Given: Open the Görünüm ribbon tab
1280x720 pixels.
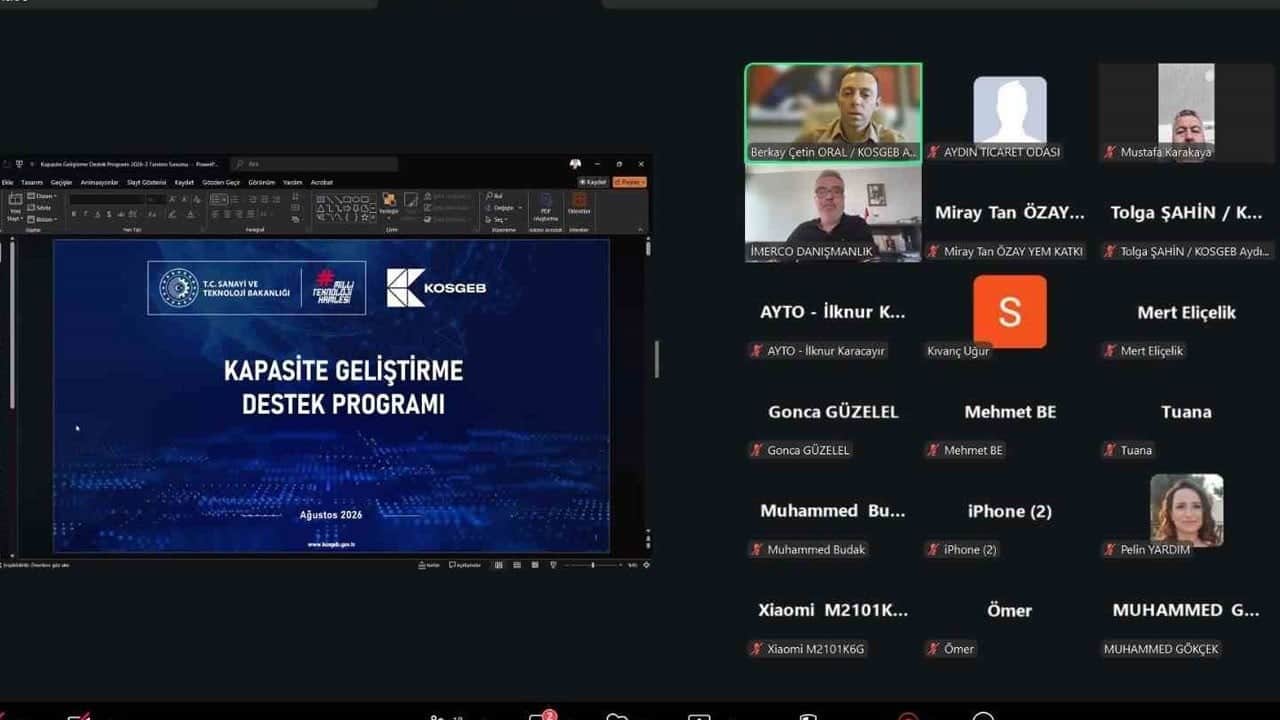Looking at the screenshot, I should click(261, 182).
